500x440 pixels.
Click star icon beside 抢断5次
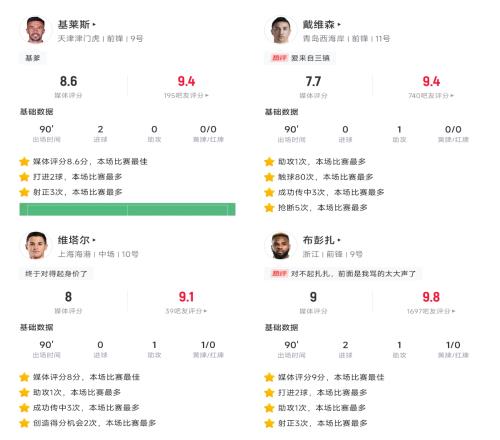pyautogui.click(x=269, y=208)
